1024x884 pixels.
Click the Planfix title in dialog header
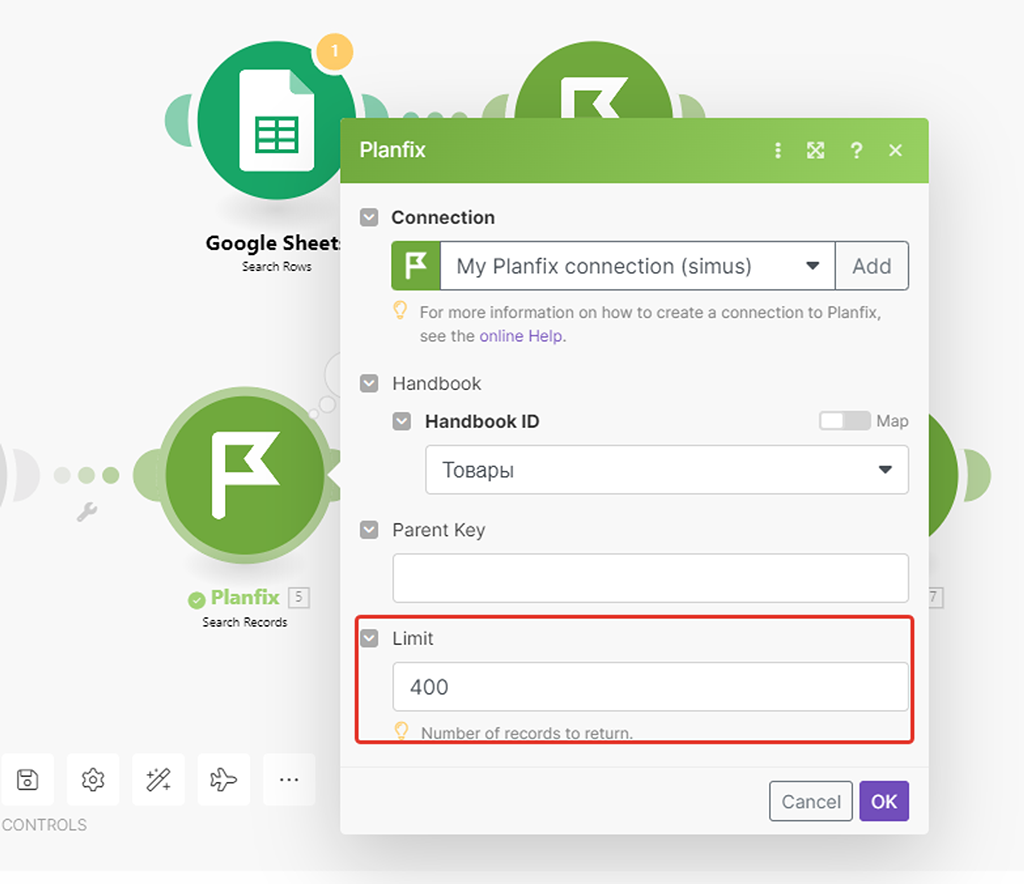click(x=392, y=150)
